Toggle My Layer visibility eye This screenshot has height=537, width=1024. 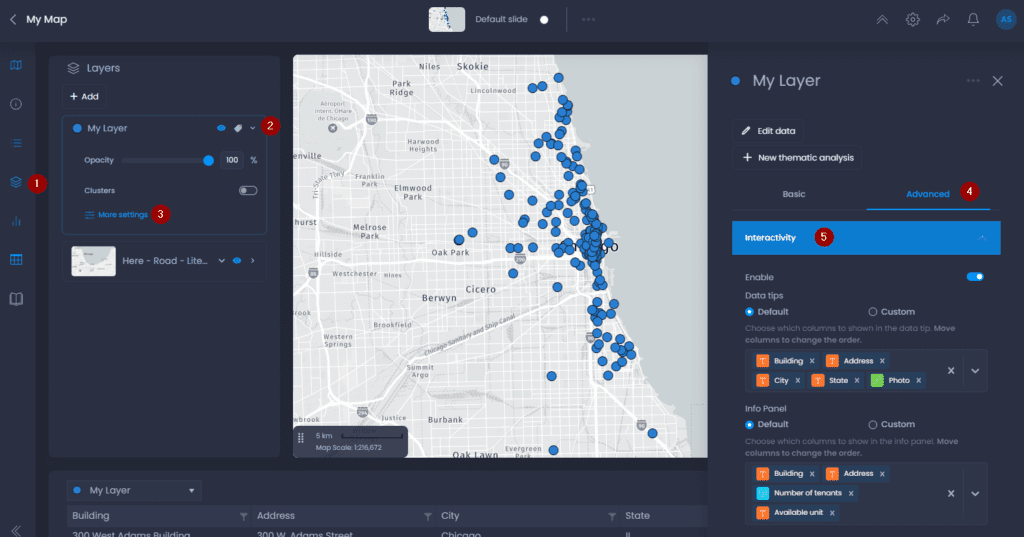221,129
